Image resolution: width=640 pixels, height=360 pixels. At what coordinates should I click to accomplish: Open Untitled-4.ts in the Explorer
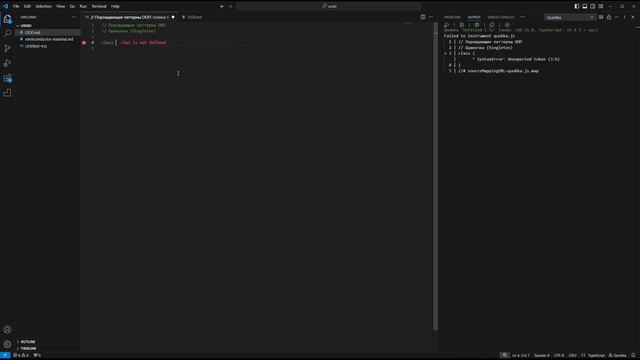(x=48, y=46)
